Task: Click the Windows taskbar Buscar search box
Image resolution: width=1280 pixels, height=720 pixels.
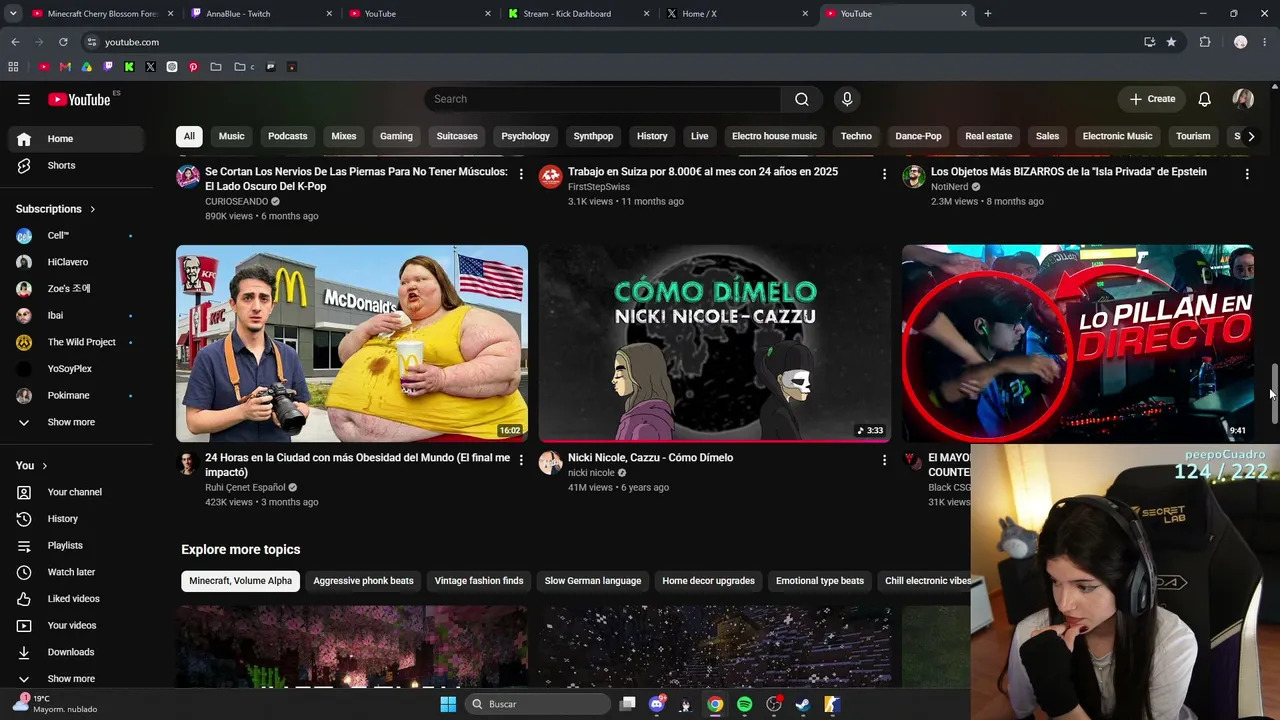Action: click(x=539, y=704)
